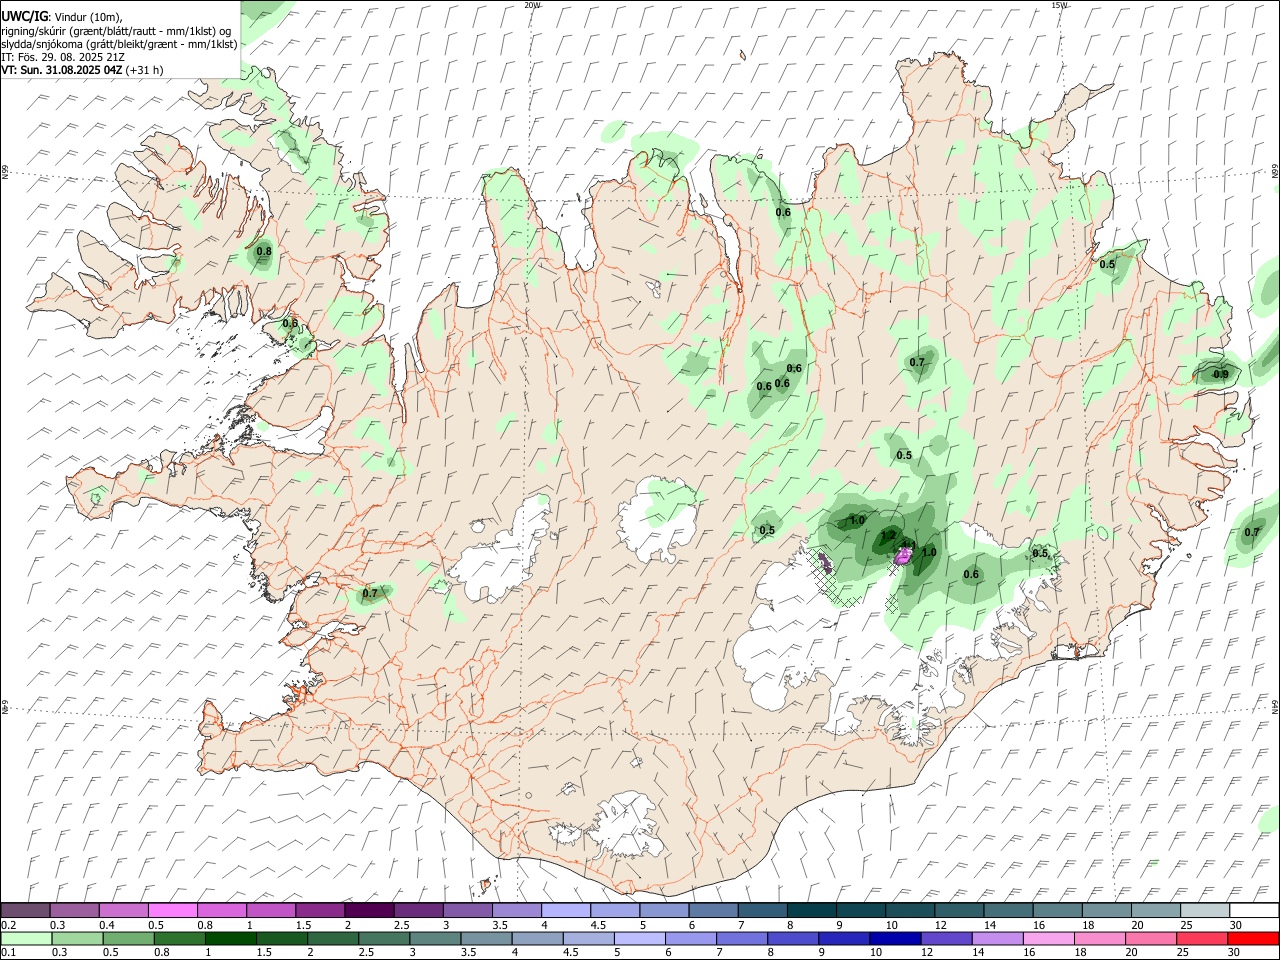Click the 'slydda/snjókoma' legend description line
1280x960 pixels.
[x=119, y=44]
